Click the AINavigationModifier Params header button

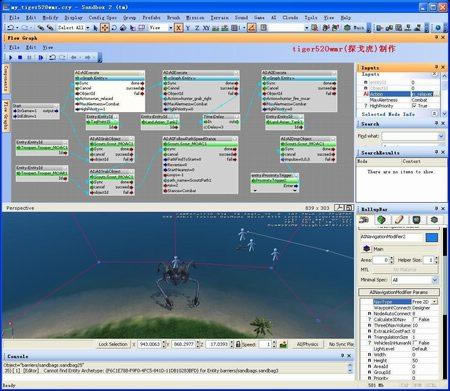(x=399, y=292)
